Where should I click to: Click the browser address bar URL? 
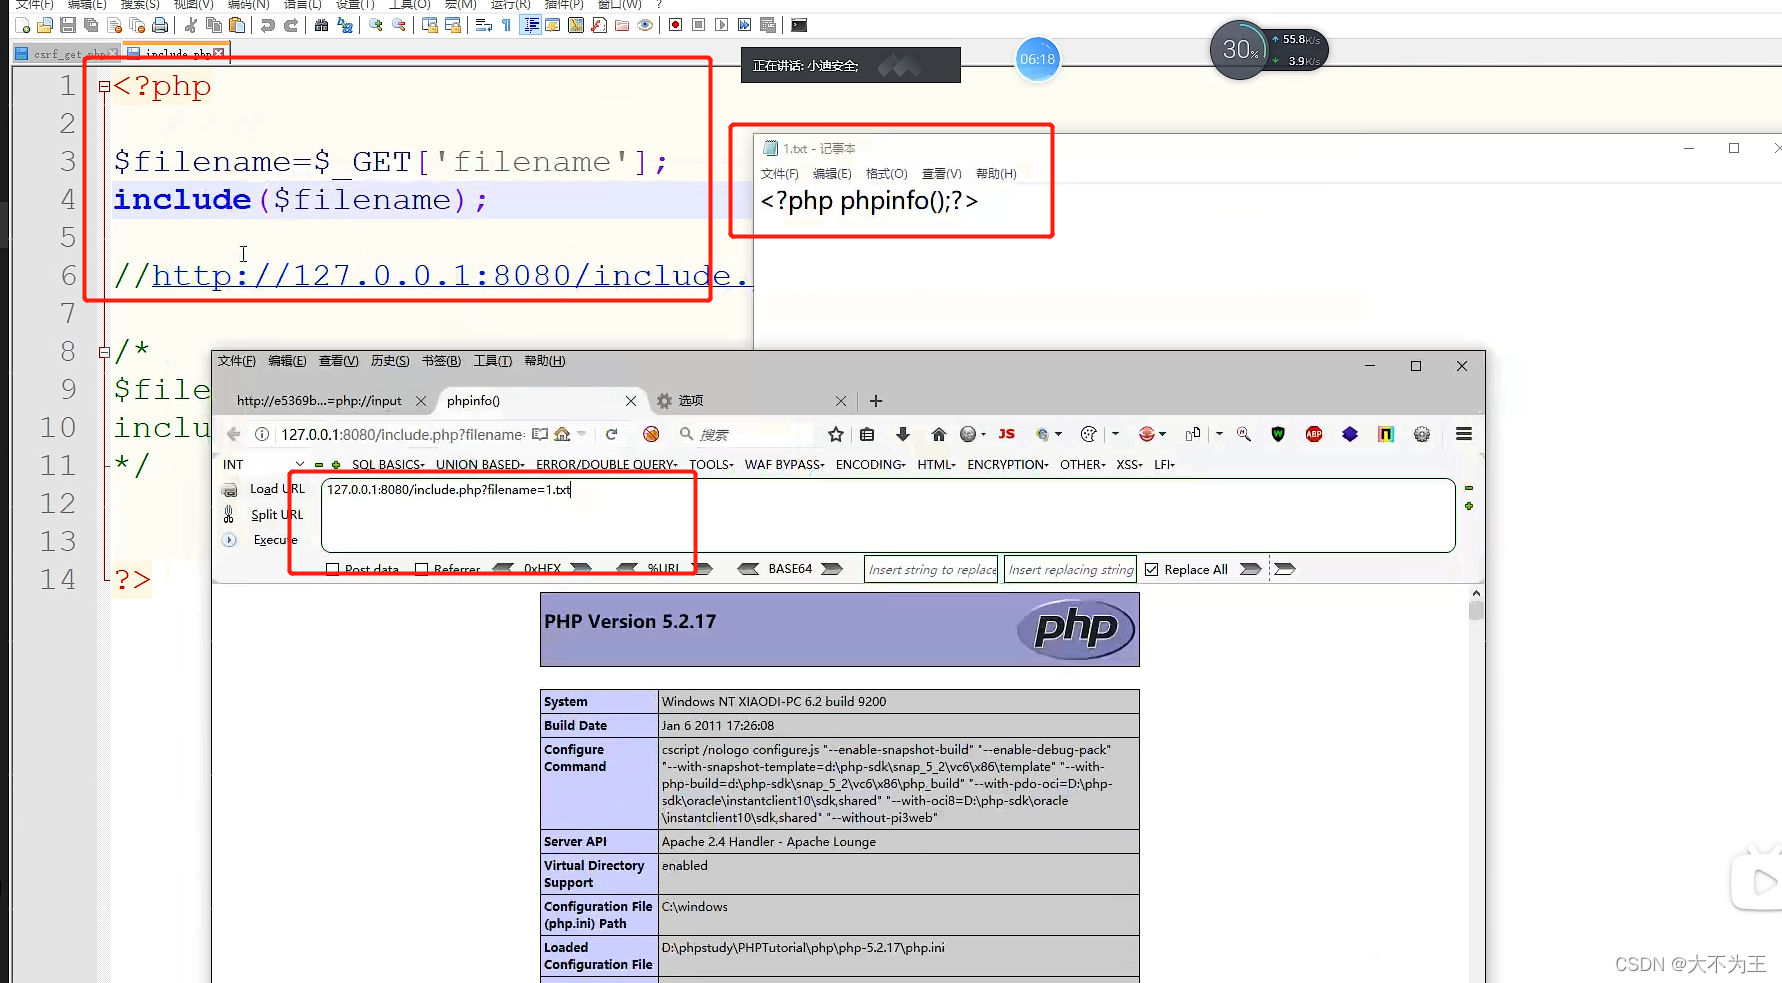[402, 434]
